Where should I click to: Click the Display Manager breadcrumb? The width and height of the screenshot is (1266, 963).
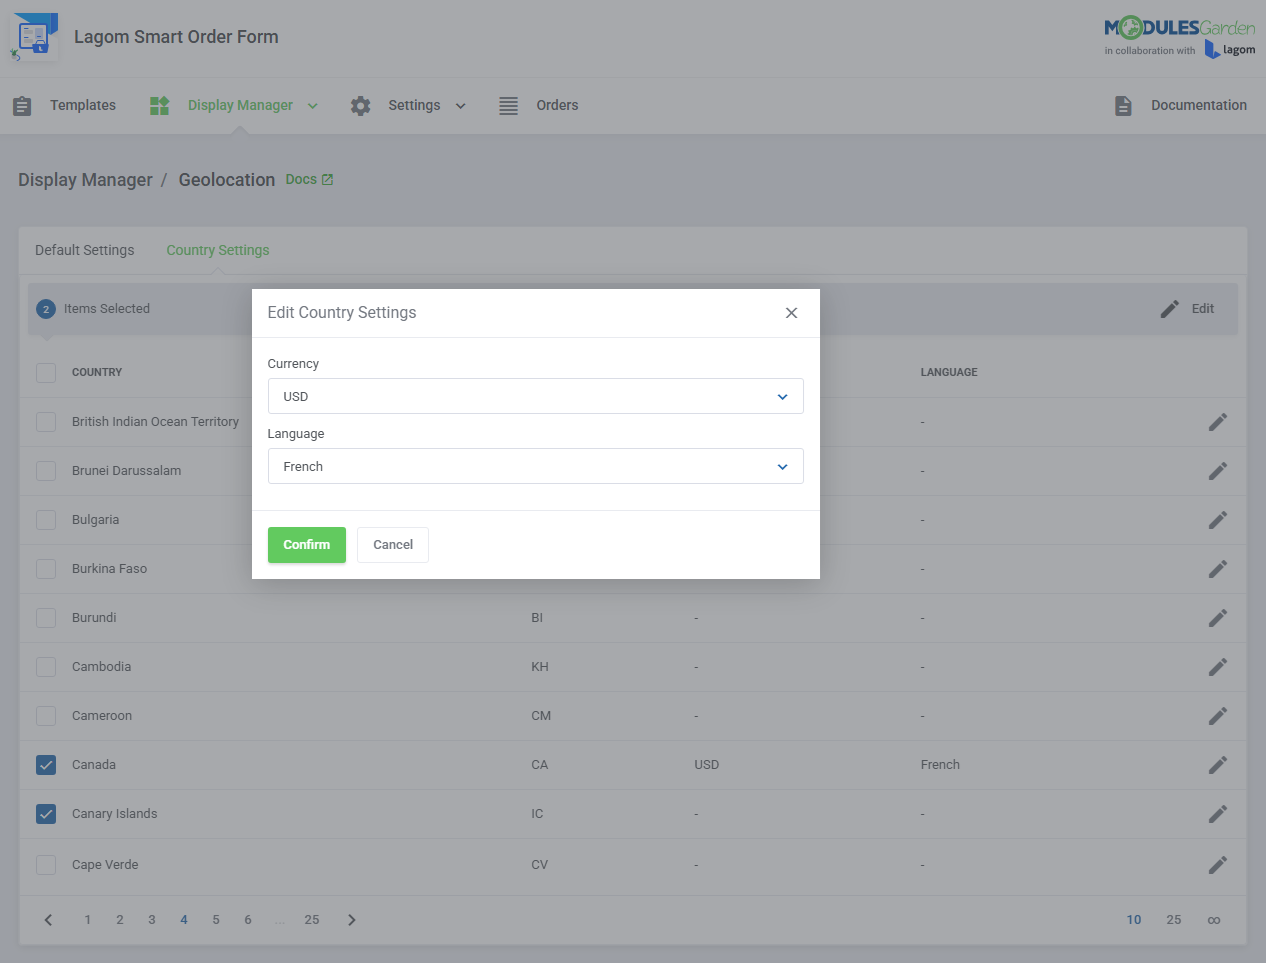click(85, 180)
